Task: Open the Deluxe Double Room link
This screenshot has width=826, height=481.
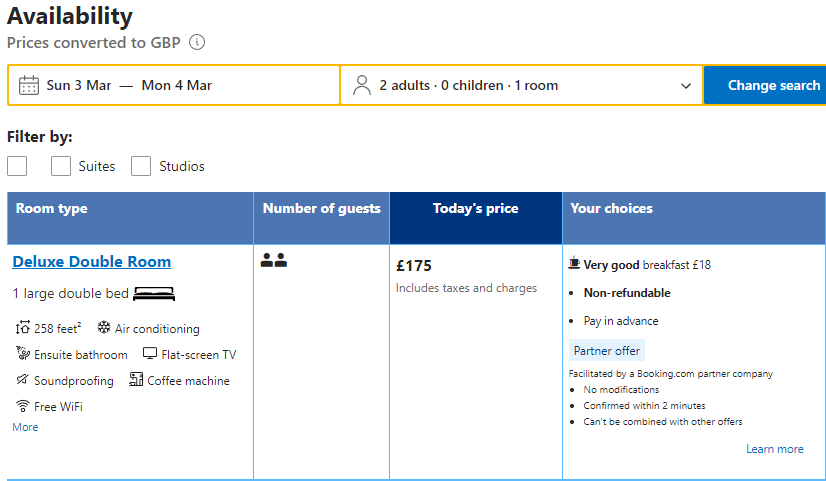Action: point(92,262)
